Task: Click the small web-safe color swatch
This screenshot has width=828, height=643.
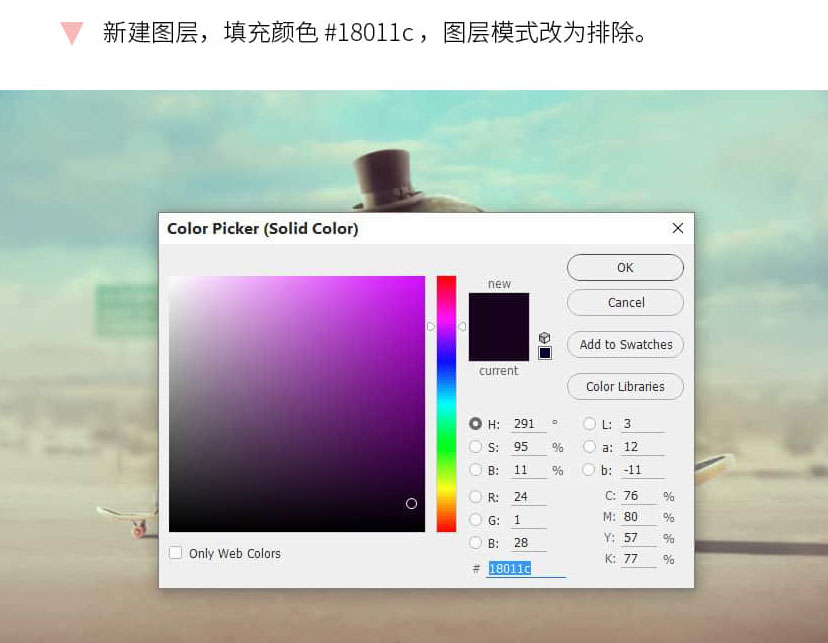Action: pos(545,353)
